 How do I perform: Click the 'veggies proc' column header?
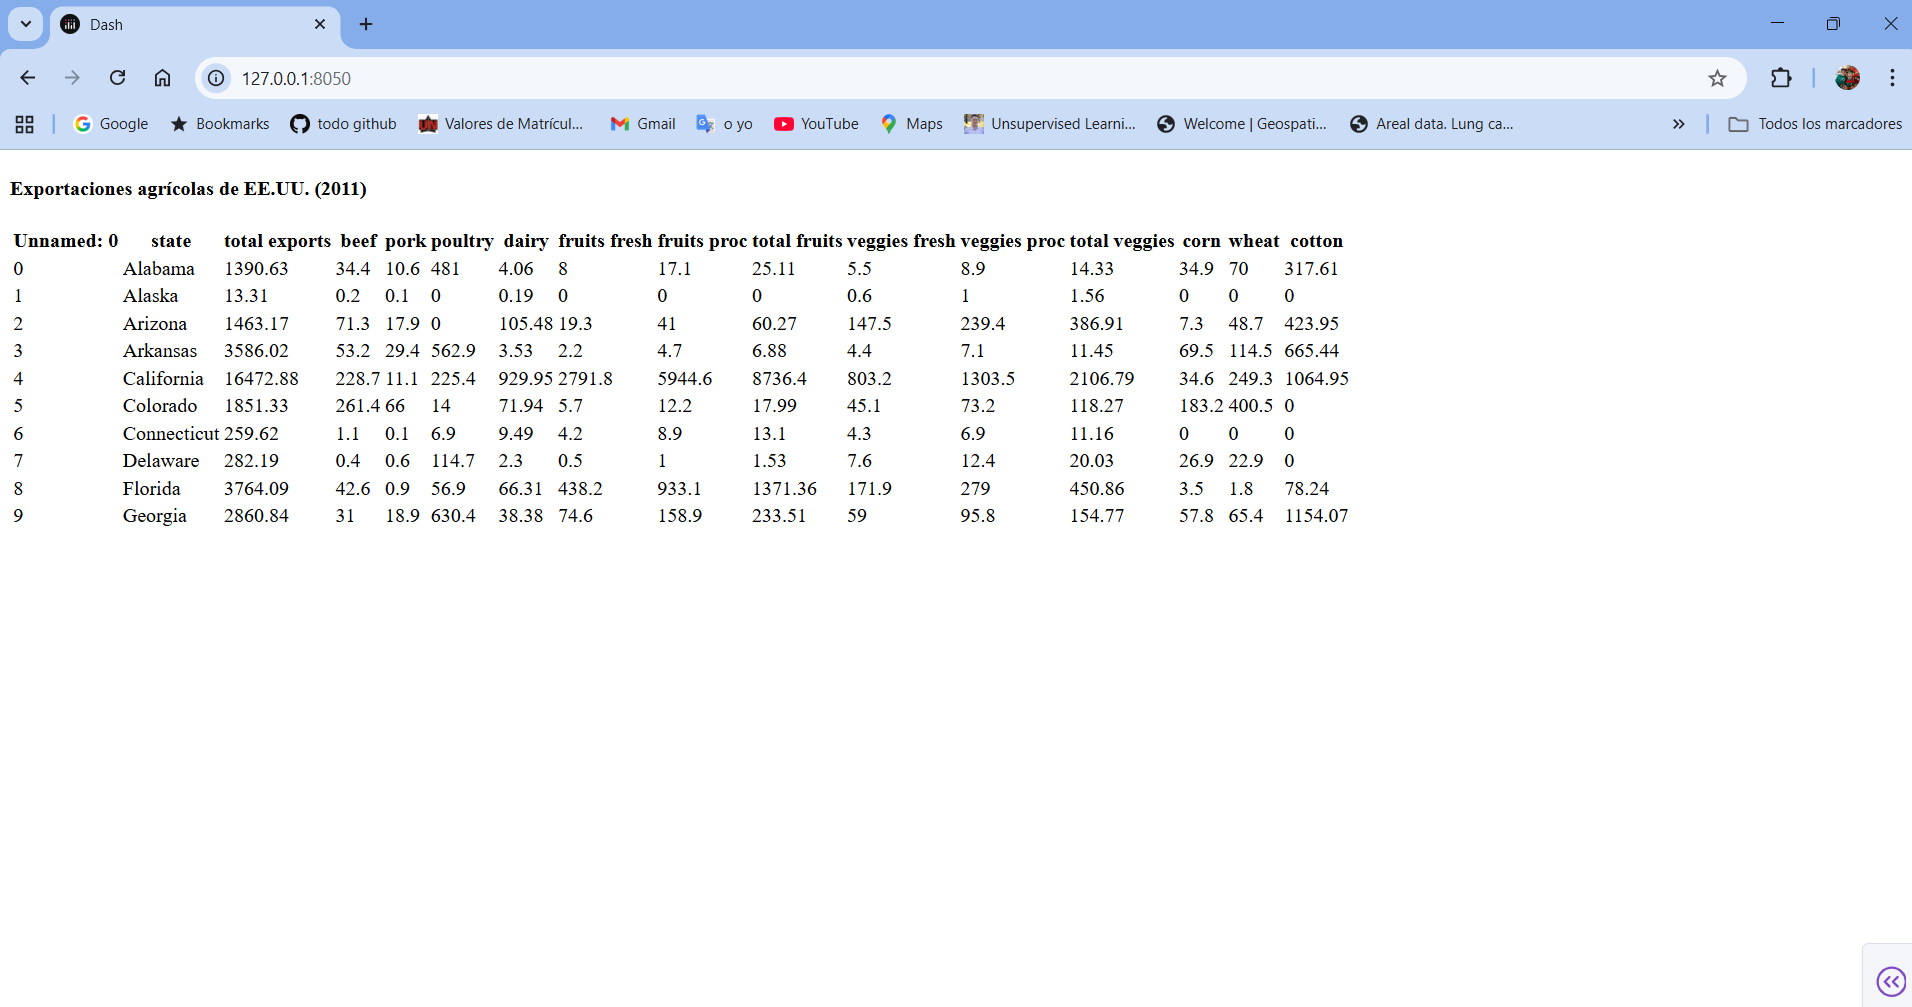point(1012,241)
